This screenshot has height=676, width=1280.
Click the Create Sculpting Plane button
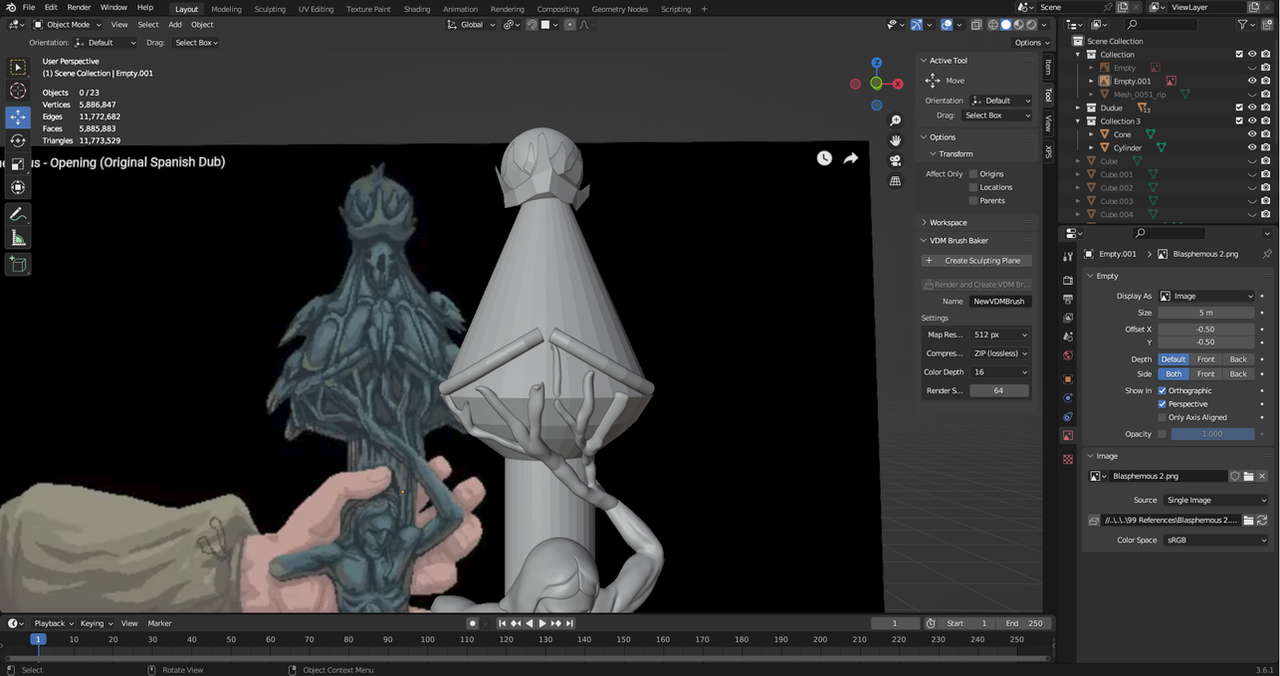coord(976,261)
